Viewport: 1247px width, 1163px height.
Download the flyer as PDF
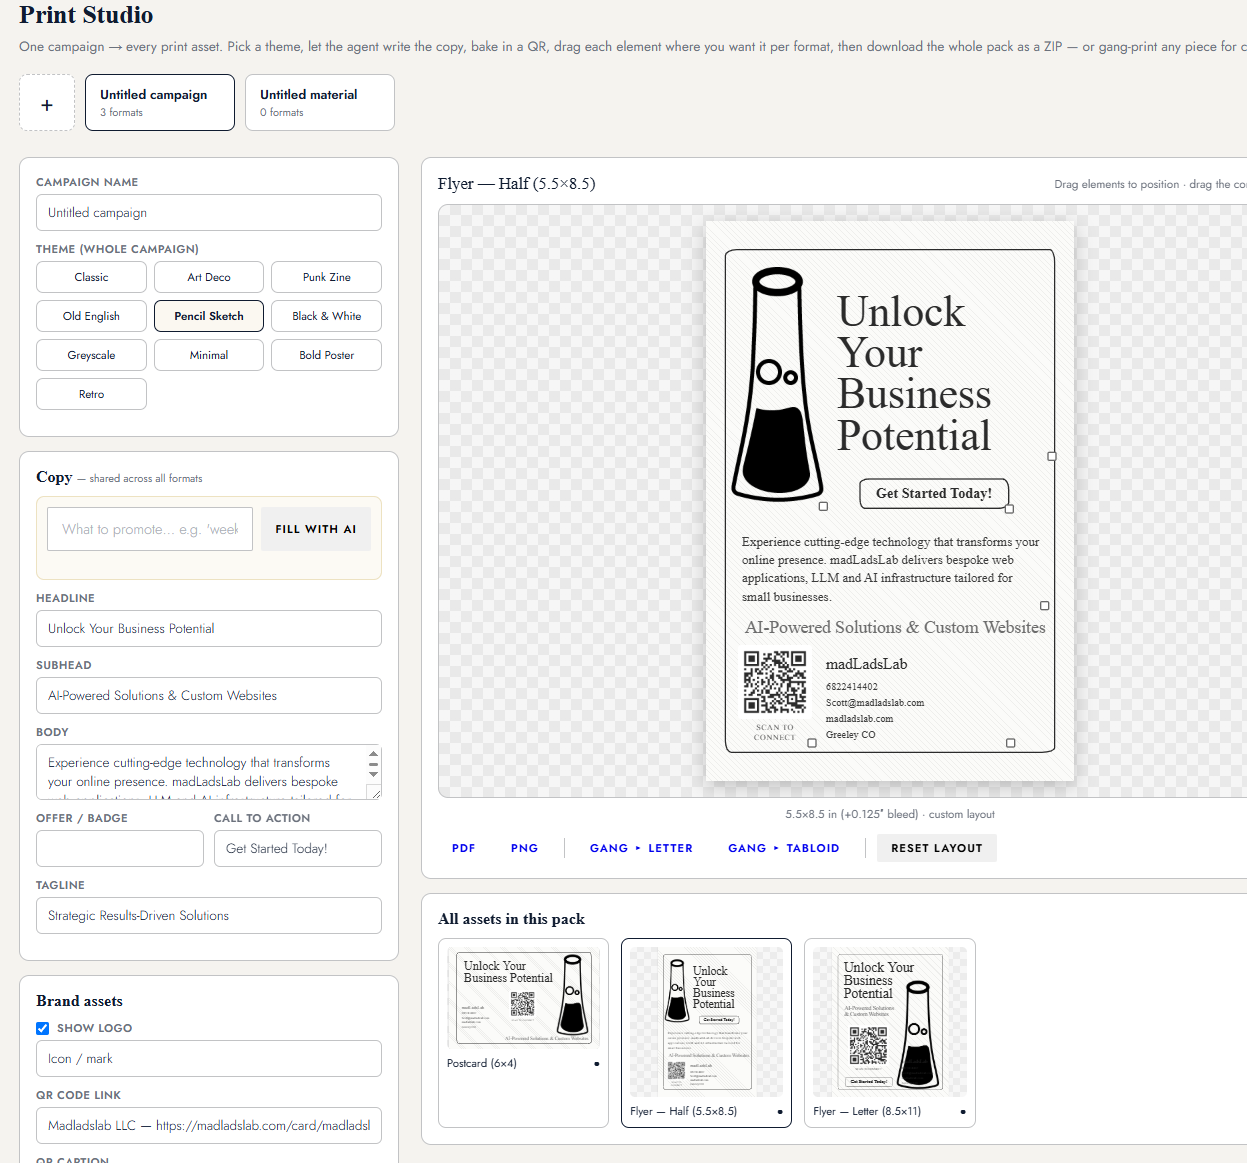point(463,848)
